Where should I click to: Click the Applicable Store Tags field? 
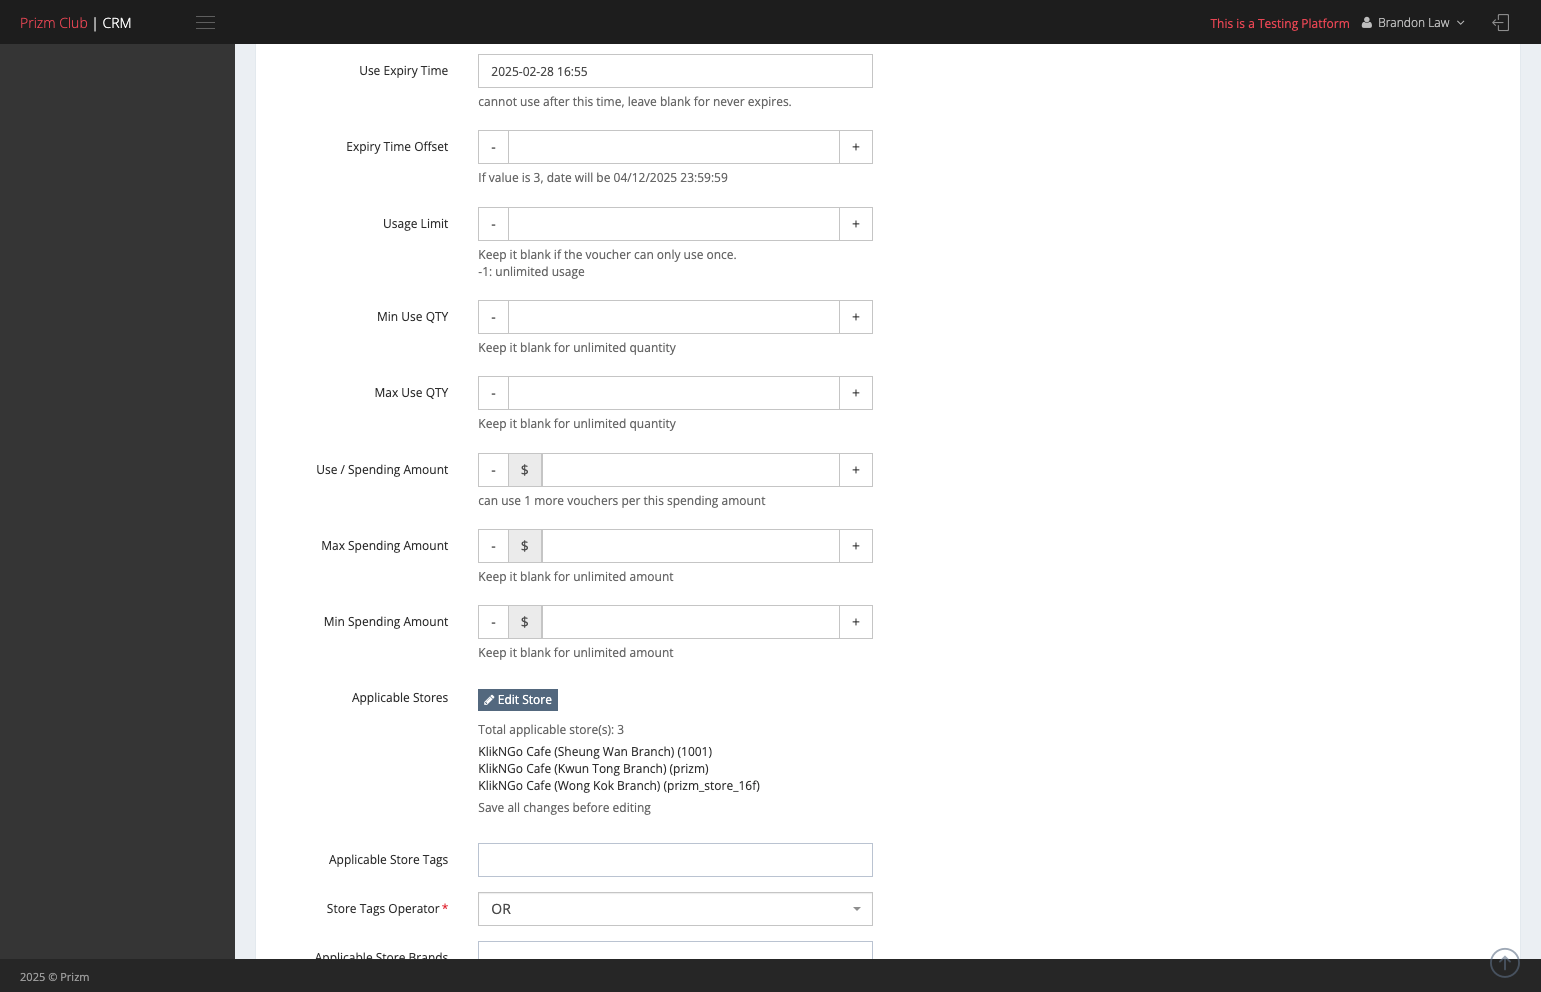click(x=675, y=860)
